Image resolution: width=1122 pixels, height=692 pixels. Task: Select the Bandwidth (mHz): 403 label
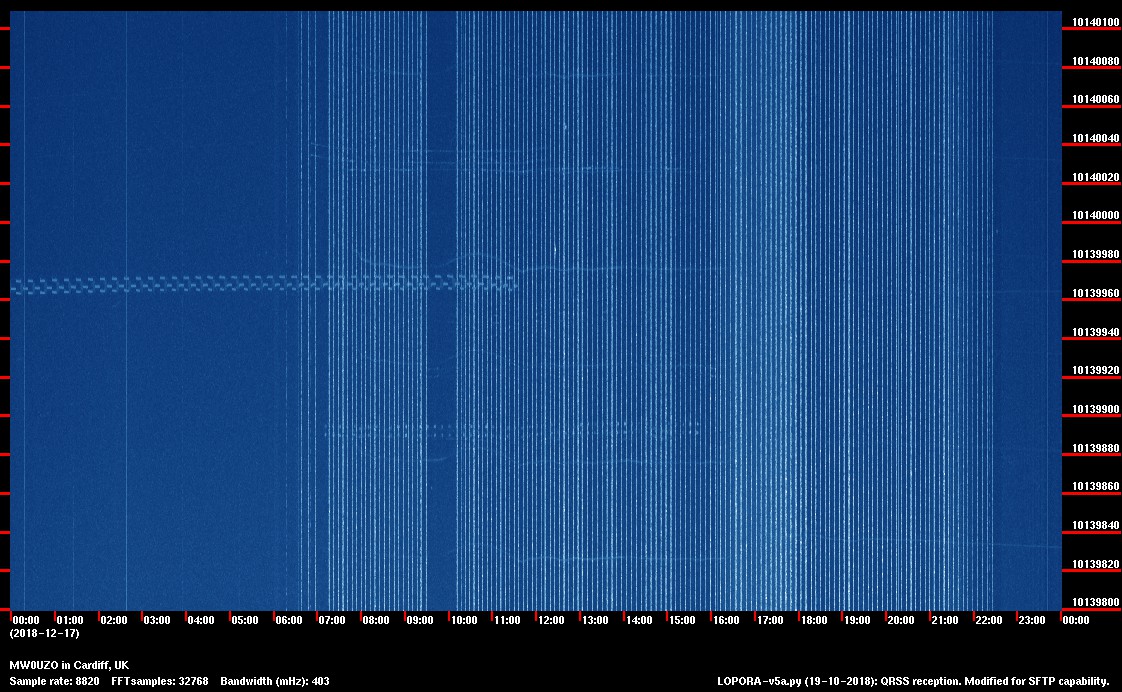tap(274, 681)
